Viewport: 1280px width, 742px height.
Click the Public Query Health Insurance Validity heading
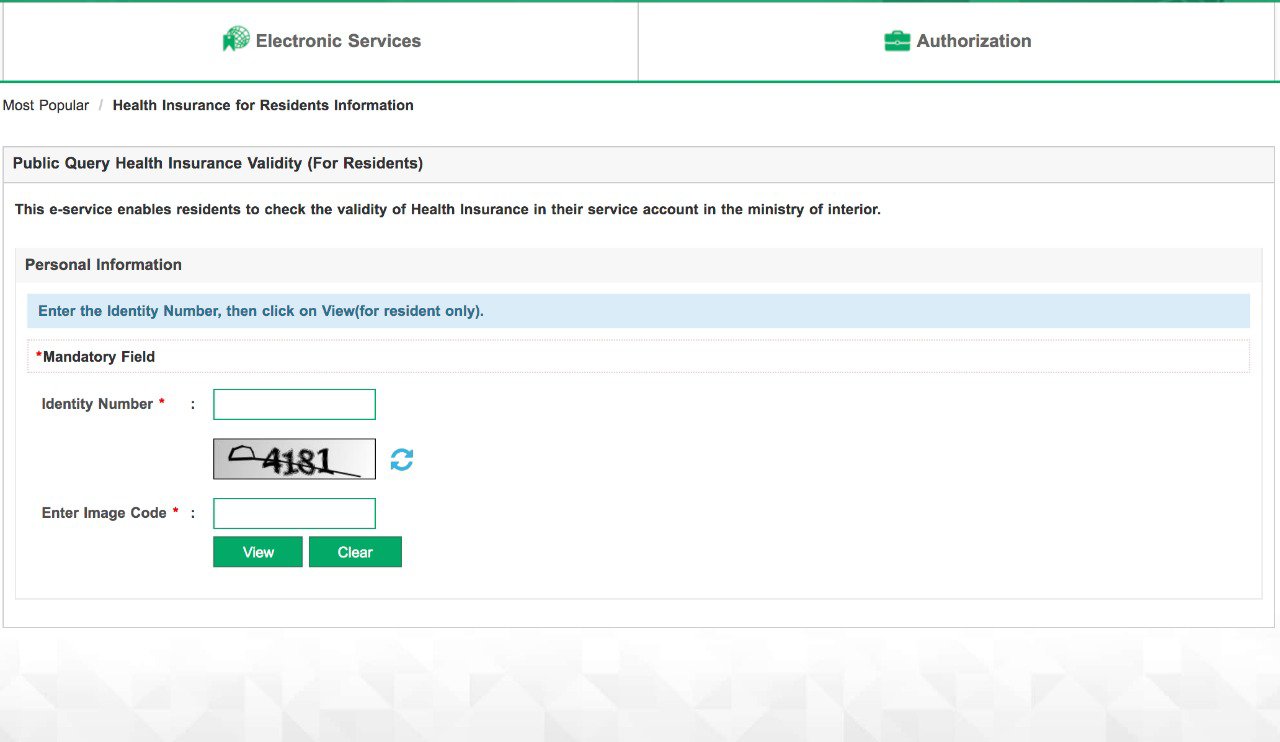click(x=218, y=163)
